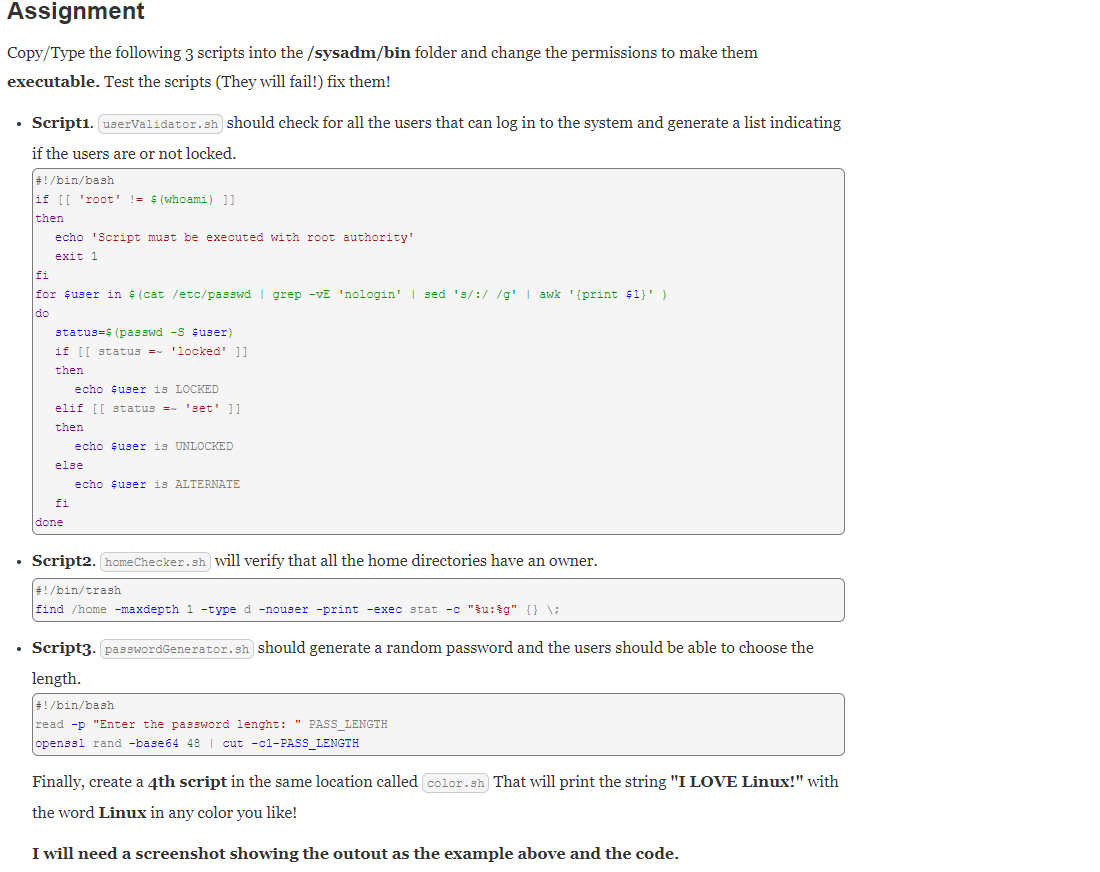Click the 'else' line in Script1

click(69, 465)
